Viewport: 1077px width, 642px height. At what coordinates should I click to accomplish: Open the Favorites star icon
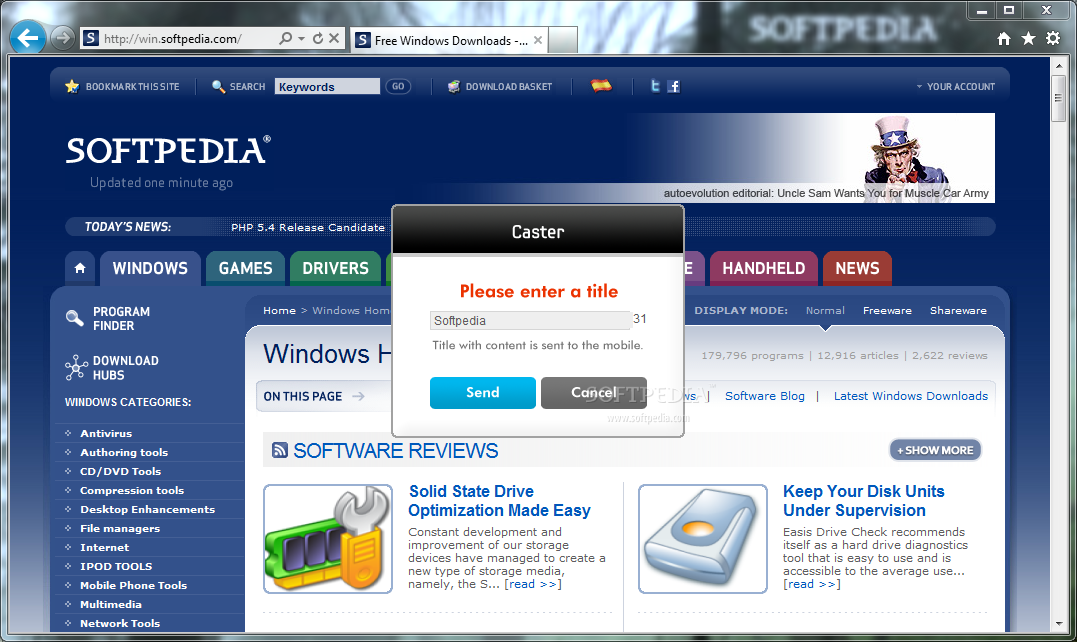coord(1028,38)
